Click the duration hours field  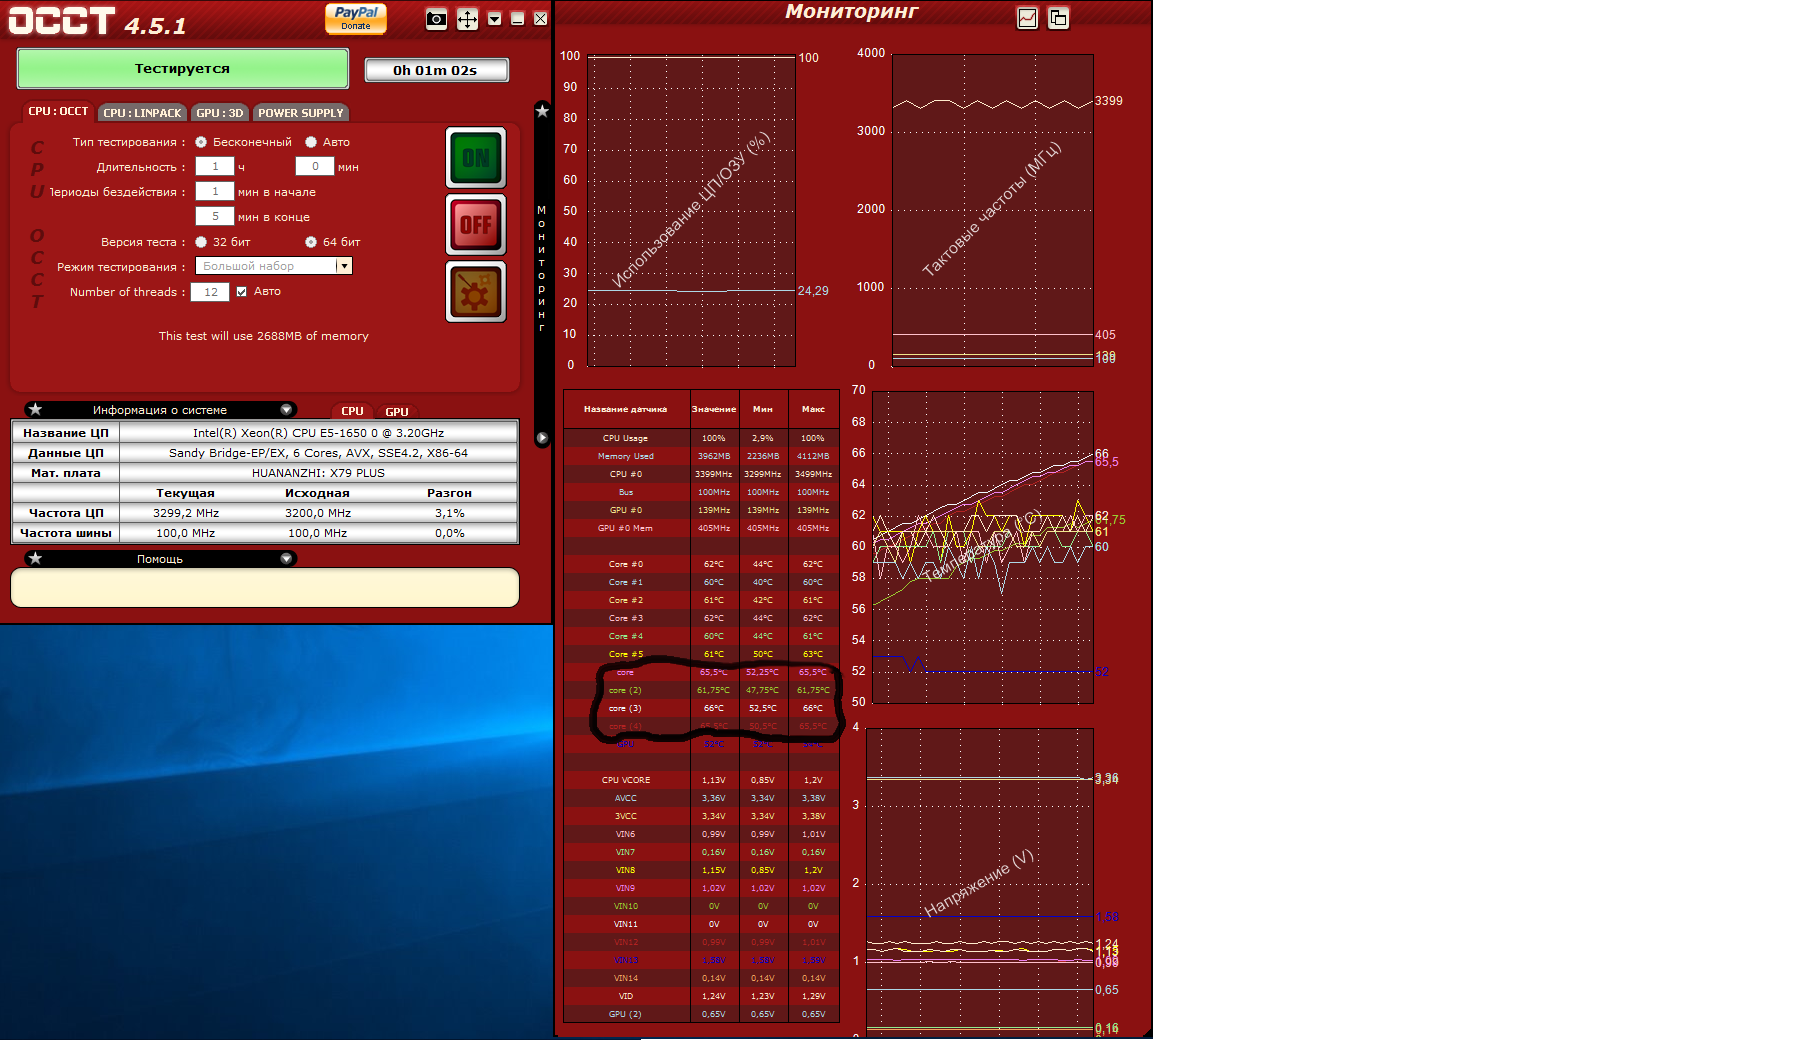[x=215, y=166]
